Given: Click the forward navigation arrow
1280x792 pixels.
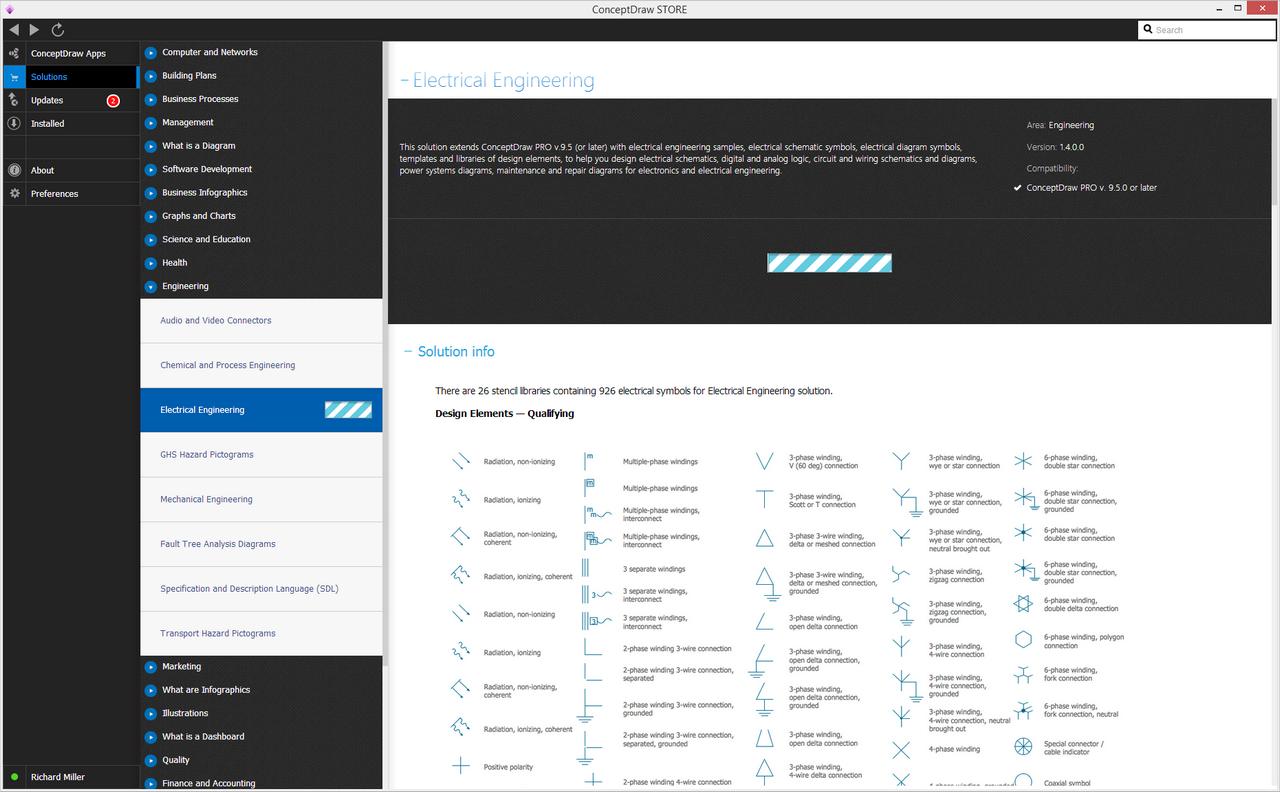Looking at the screenshot, I should tap(34, 29).
